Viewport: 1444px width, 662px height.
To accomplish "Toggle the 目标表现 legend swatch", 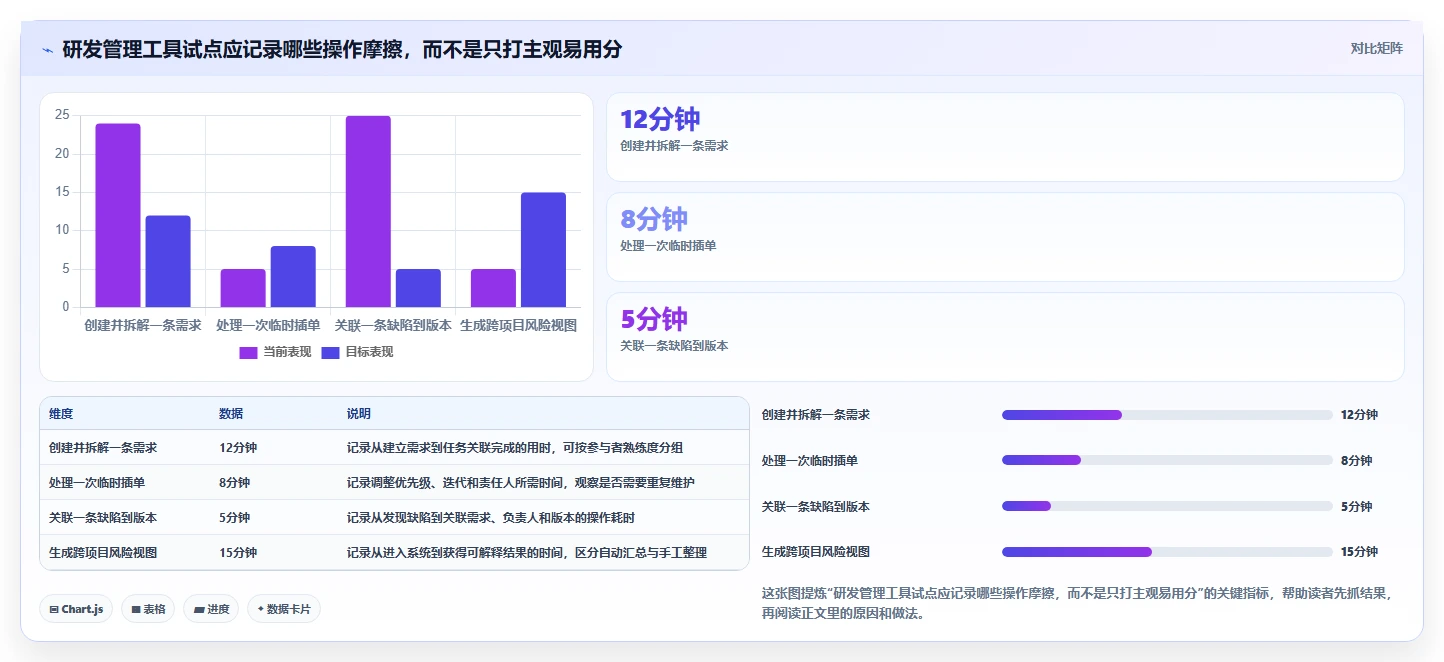I will point(331,352).
